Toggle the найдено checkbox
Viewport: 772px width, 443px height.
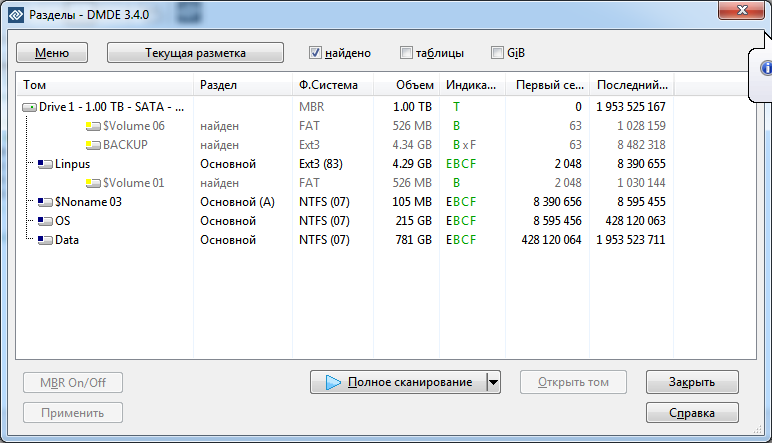[315, 53]
